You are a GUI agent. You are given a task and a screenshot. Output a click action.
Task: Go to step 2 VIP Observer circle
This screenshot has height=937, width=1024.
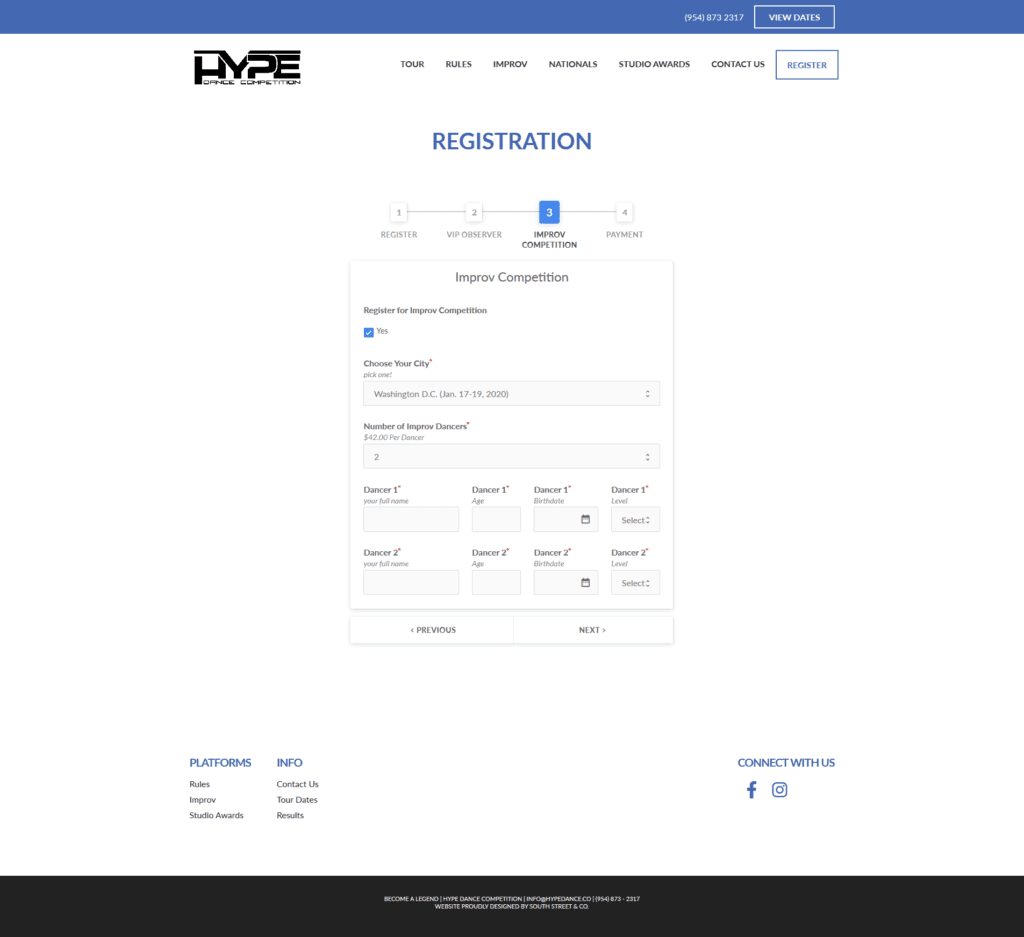tap(474, 212)
